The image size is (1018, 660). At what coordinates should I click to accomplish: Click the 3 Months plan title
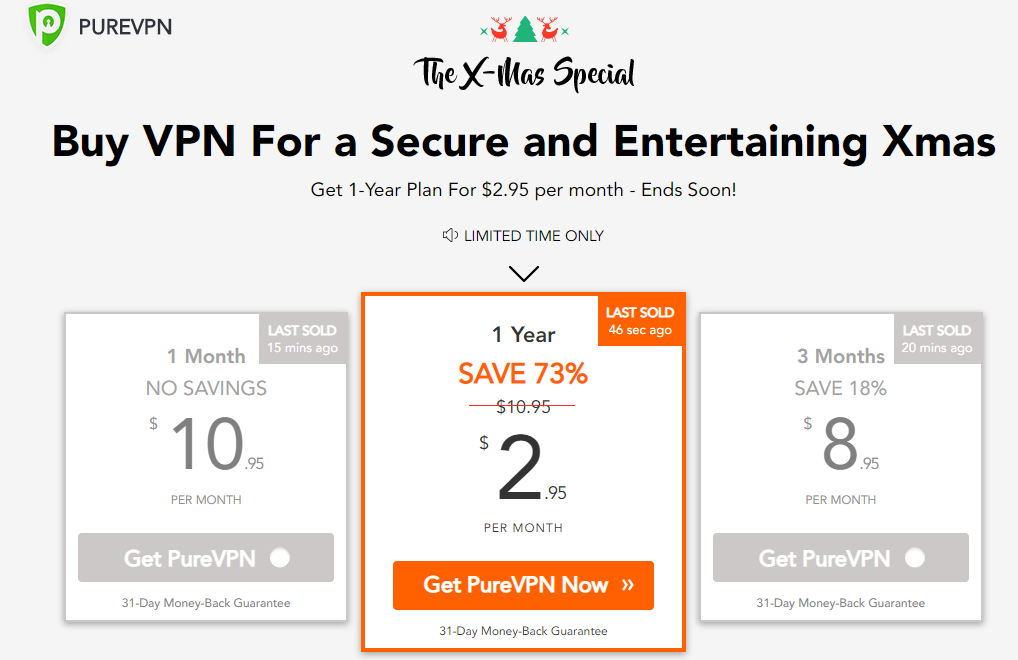coord(841,356)
